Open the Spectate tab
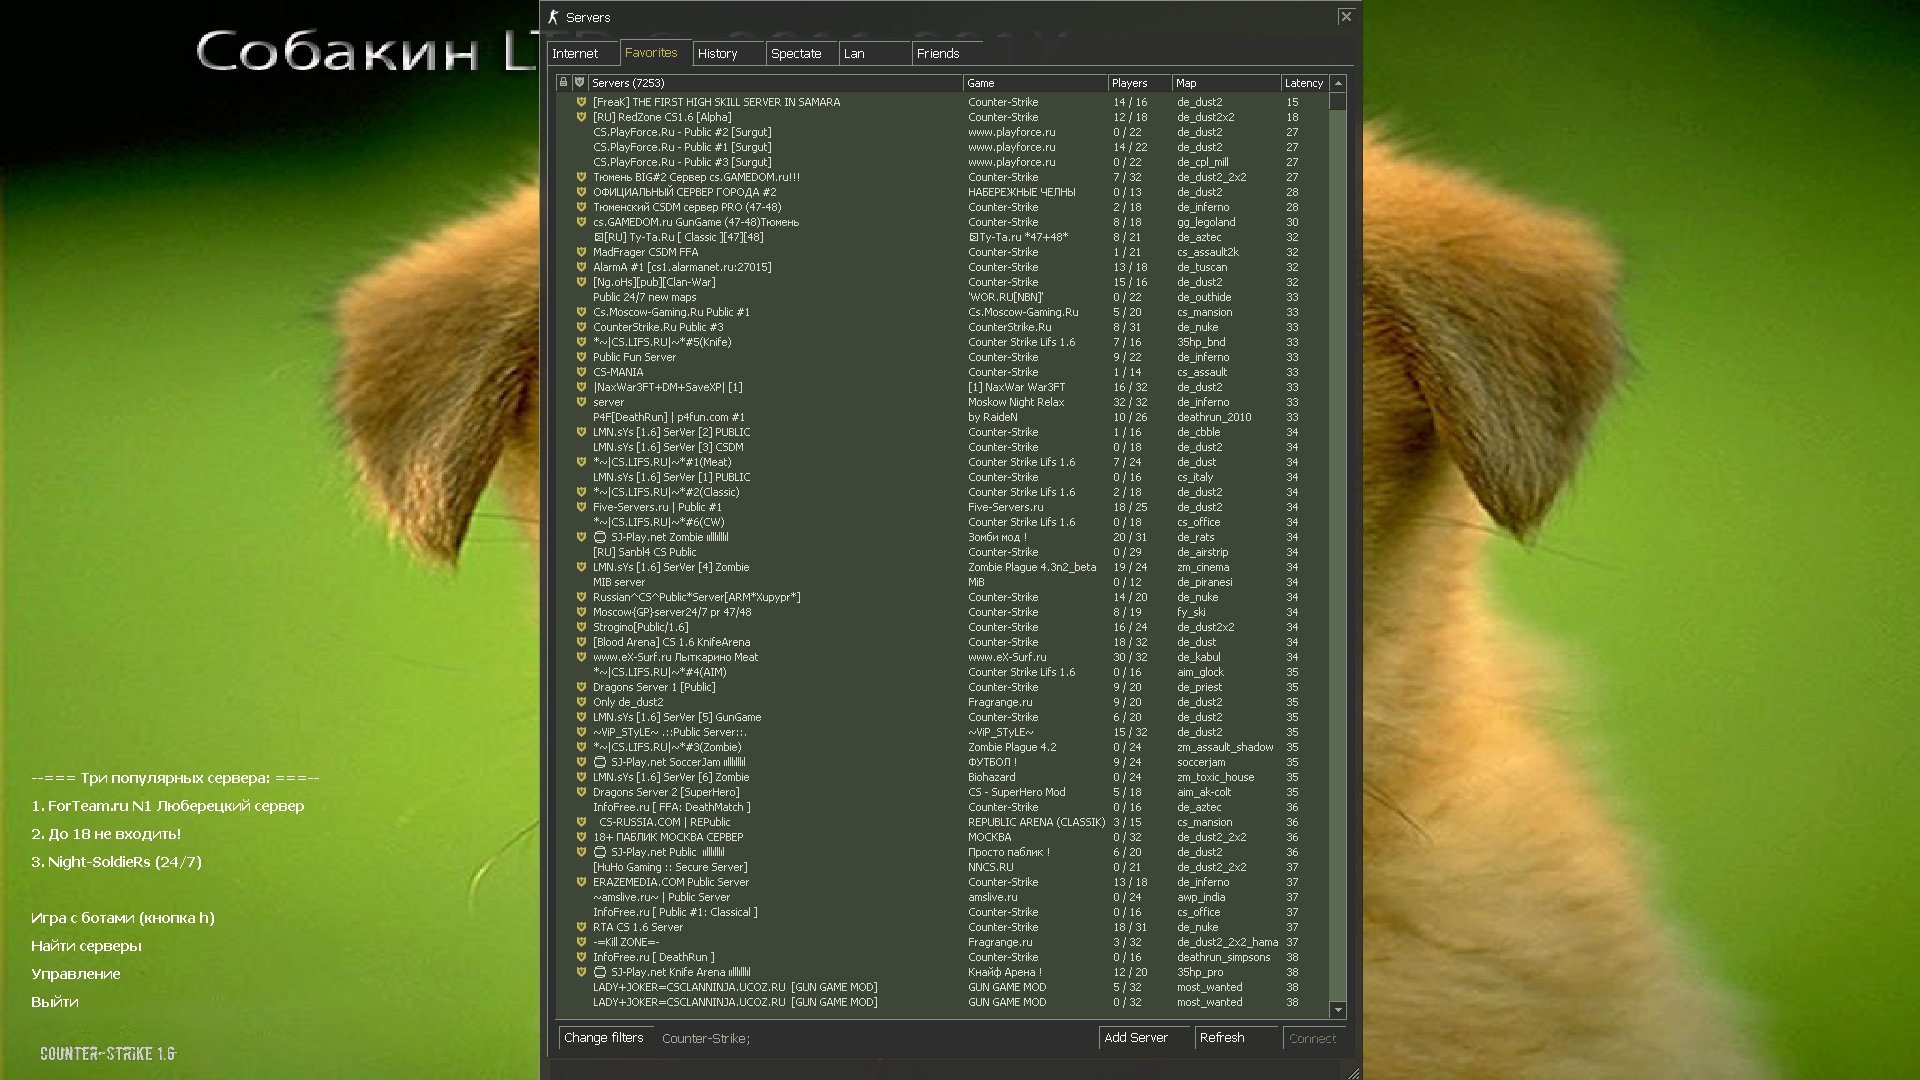 [x=802, y=54]
